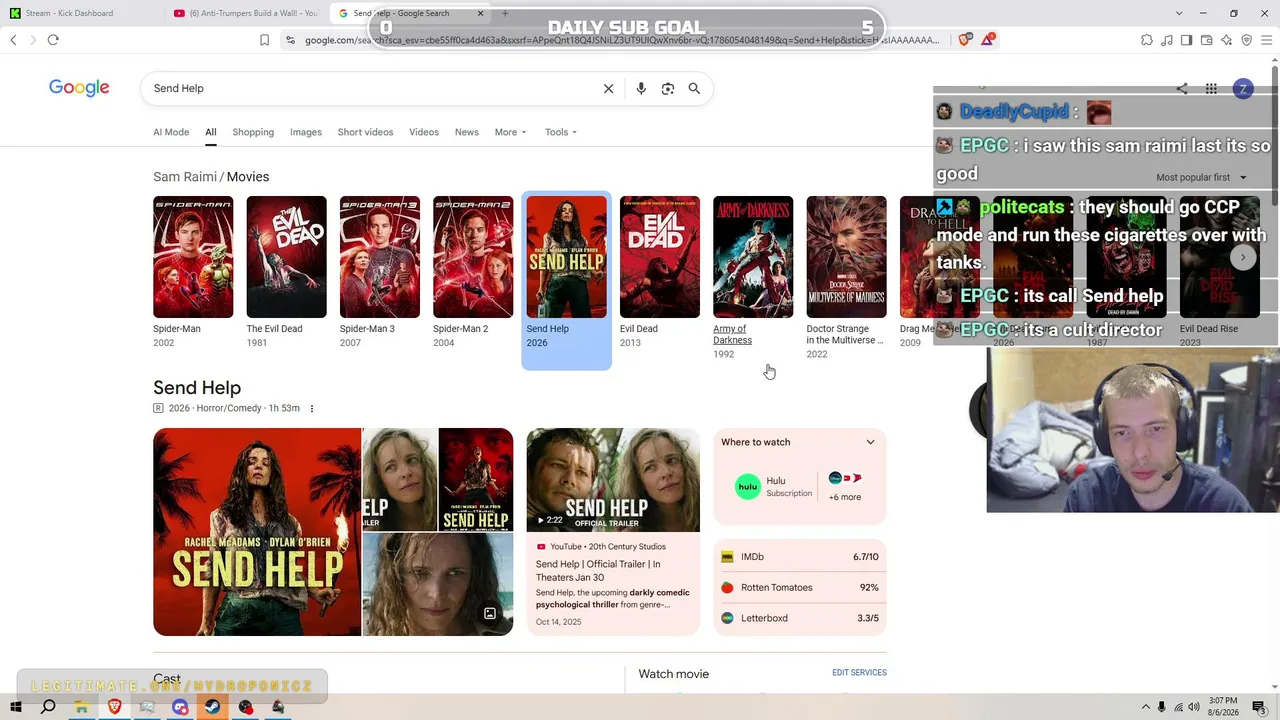Switch to AI Mode tab
The image size is (1280, 720).
click(171, 132)
